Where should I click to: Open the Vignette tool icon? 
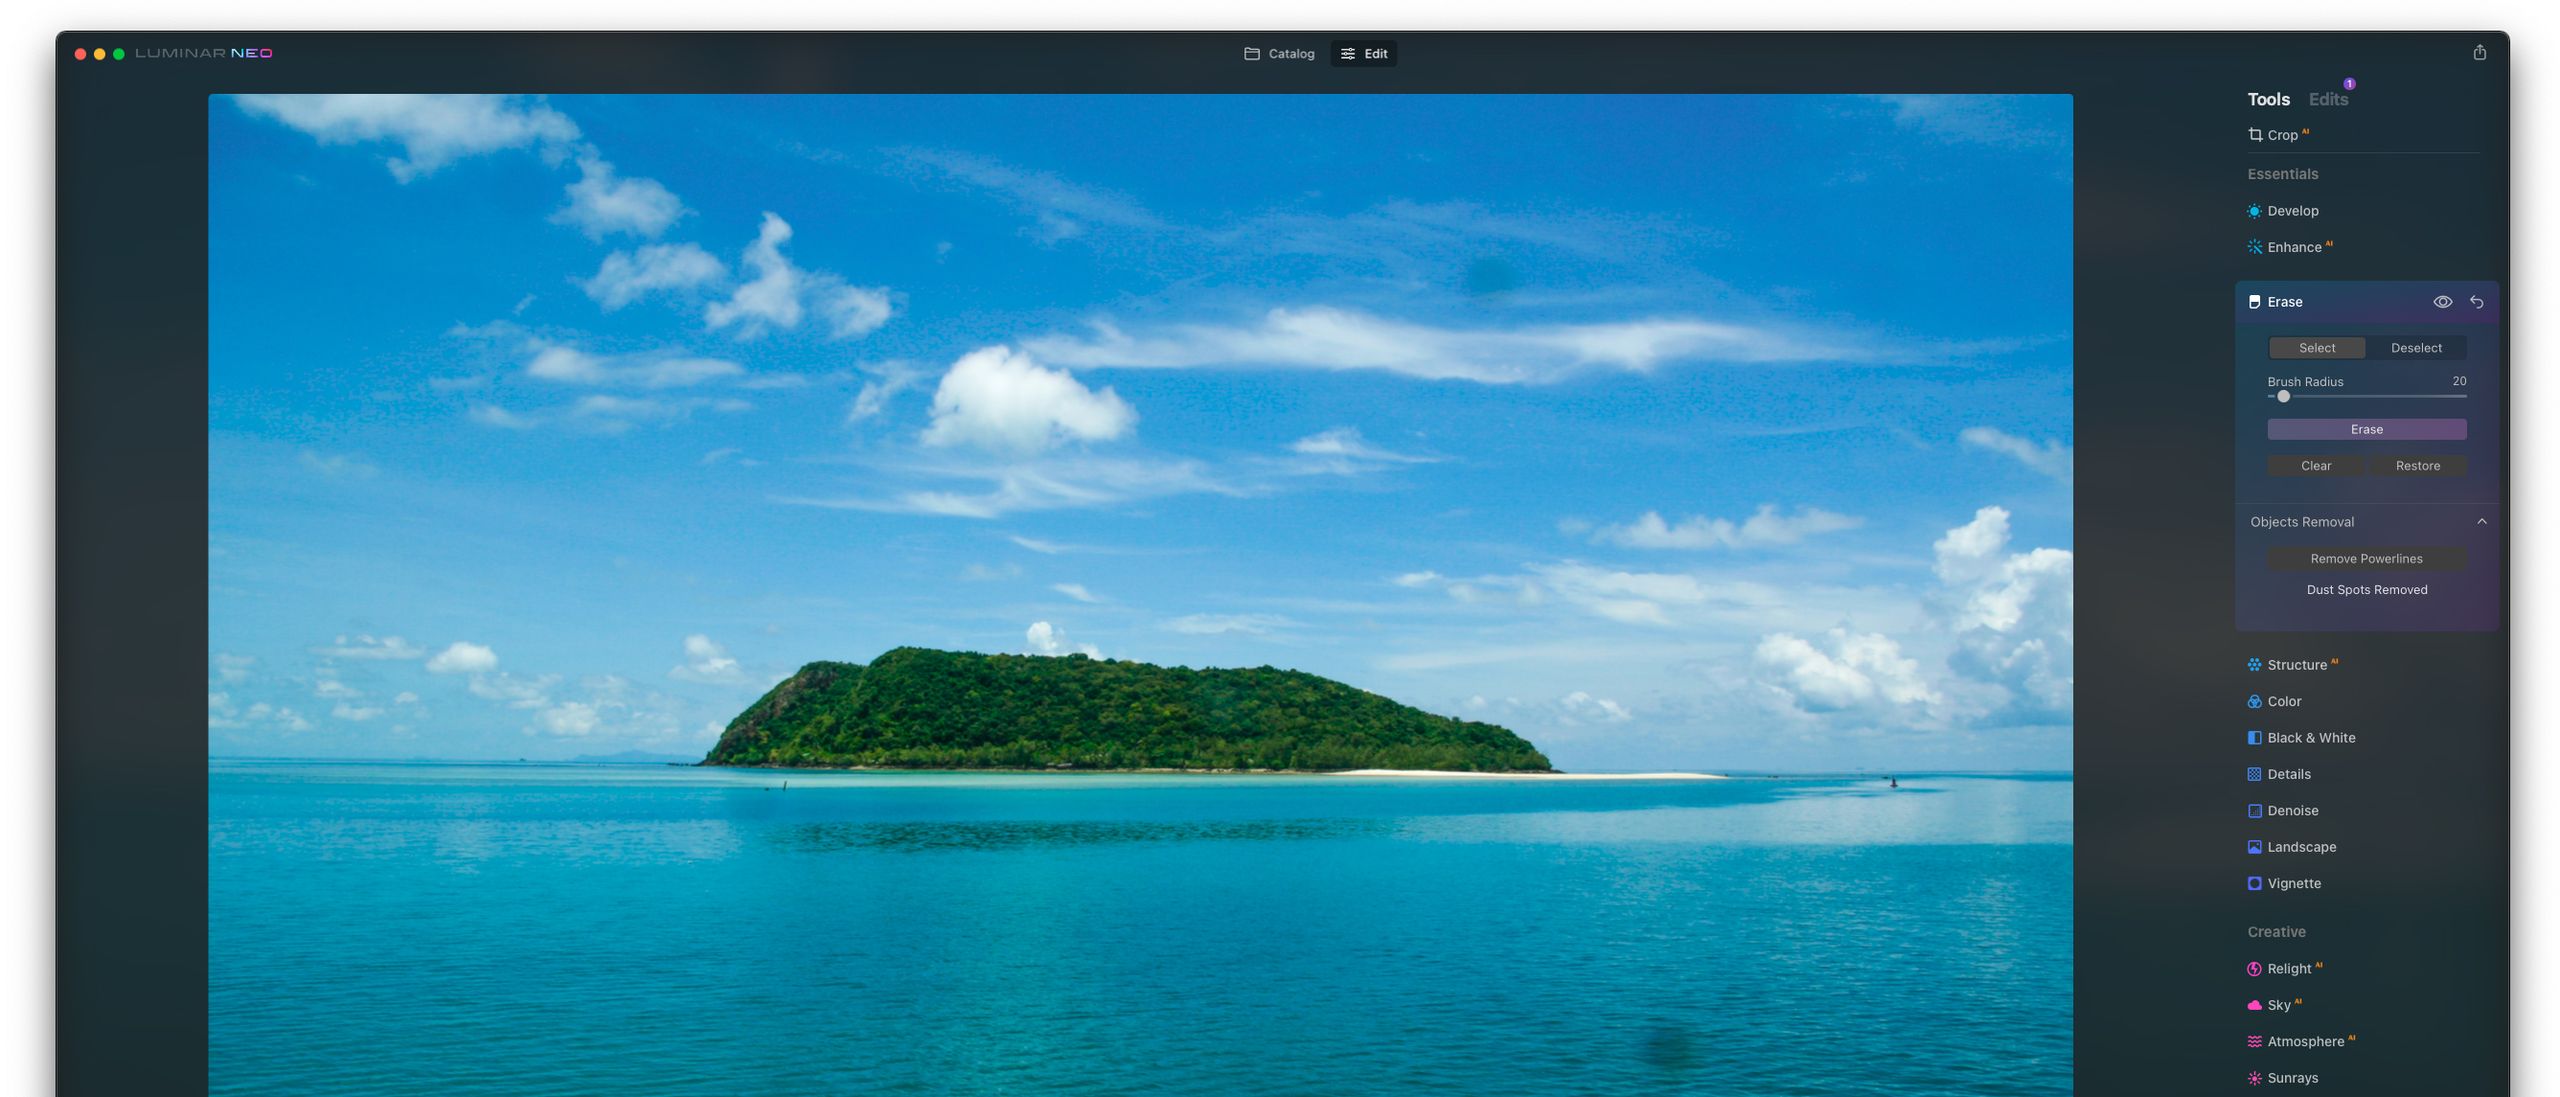2255,884
